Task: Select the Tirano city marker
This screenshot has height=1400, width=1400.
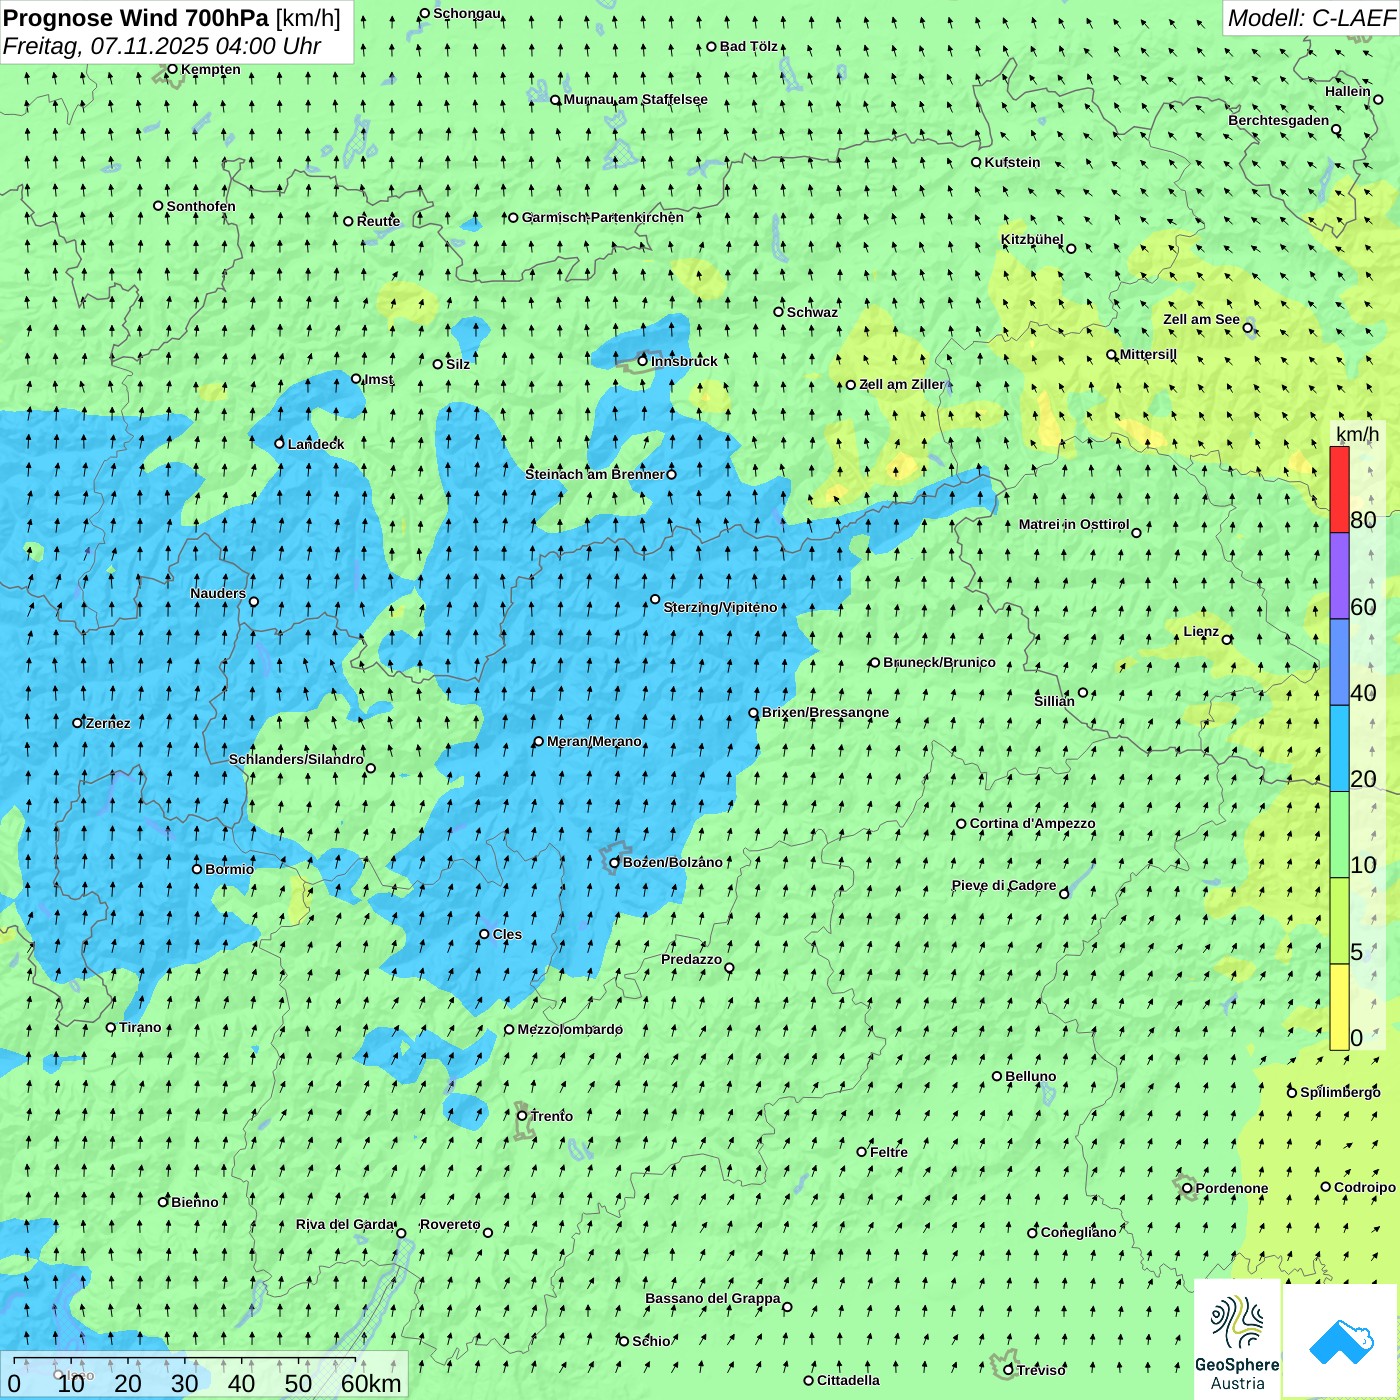Action: click(111, 1027)
